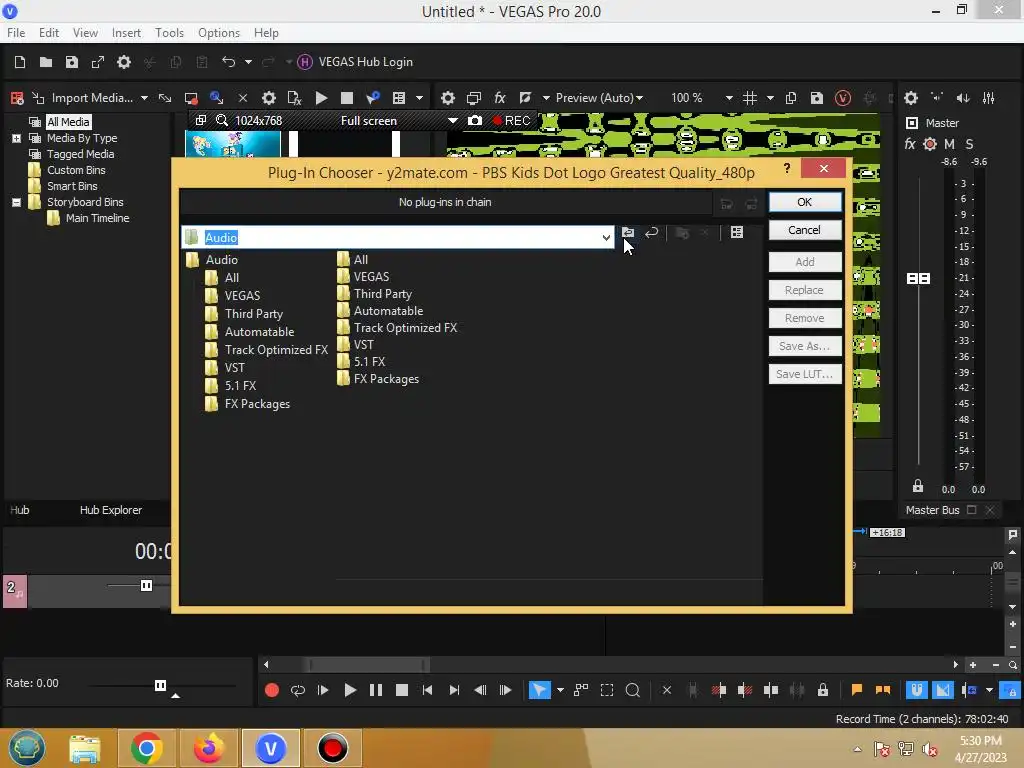Toggle plug-in chooser Views icon

click(737, 232)
